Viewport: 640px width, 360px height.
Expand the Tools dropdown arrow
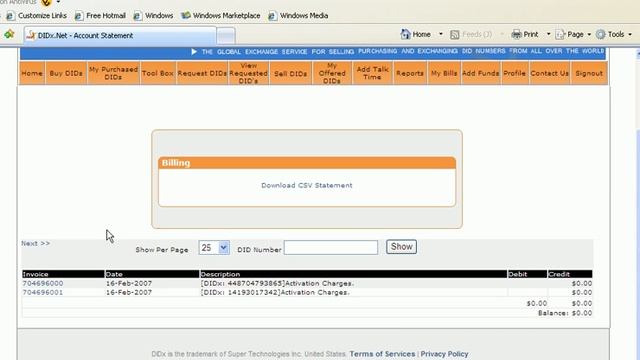tap(630, 35)
